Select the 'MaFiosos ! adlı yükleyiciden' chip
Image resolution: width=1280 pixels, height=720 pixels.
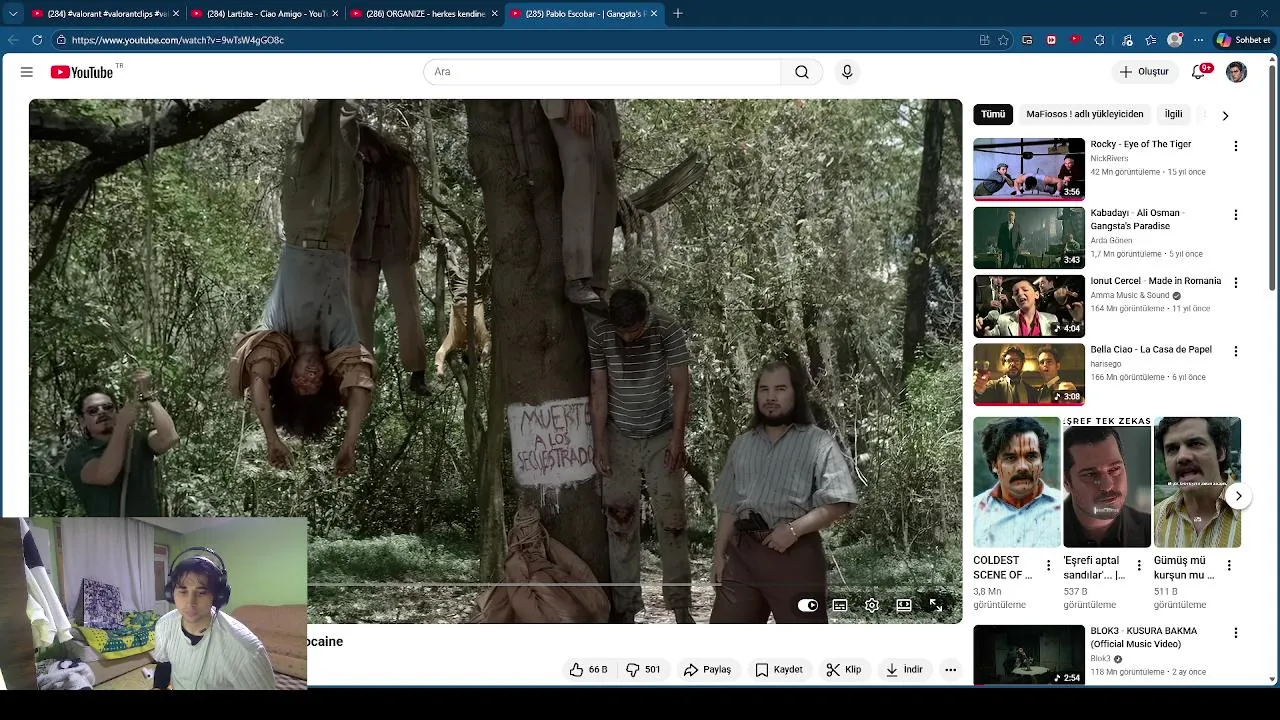[x=1085, y=114]
